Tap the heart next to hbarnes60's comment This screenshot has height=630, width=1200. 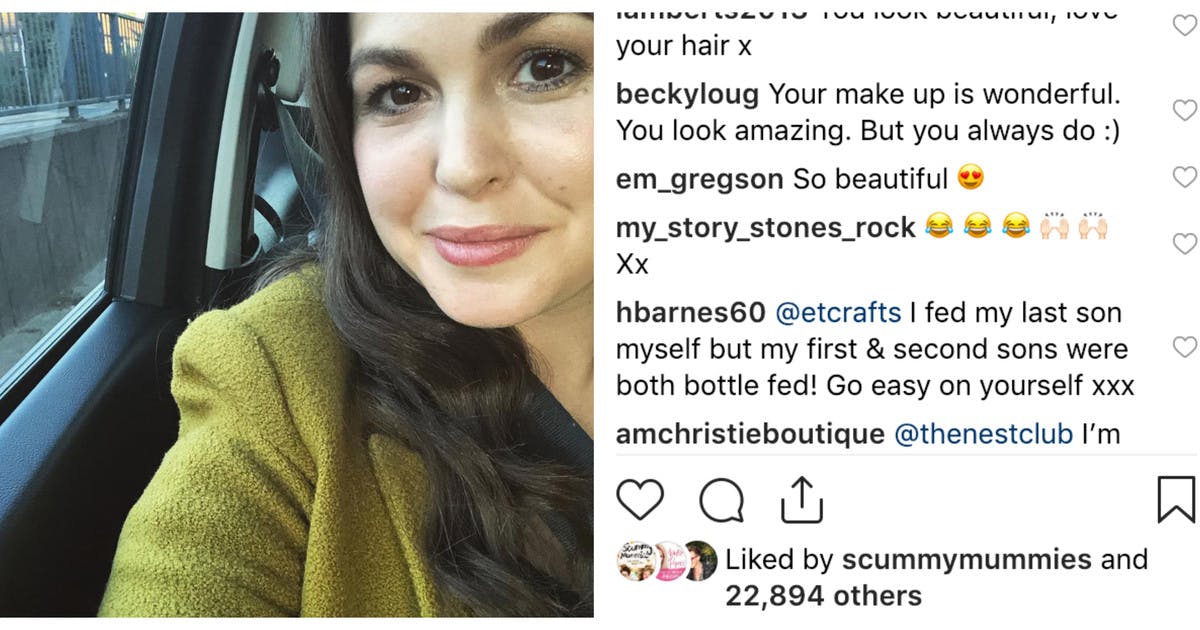pyautogui.click(x=1183, y=344)
